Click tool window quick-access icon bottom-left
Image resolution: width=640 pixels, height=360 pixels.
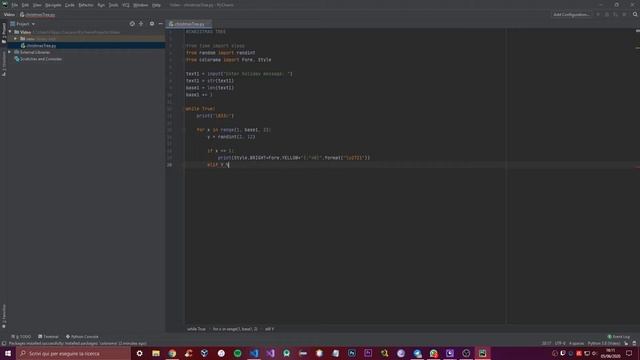point(4,344)
